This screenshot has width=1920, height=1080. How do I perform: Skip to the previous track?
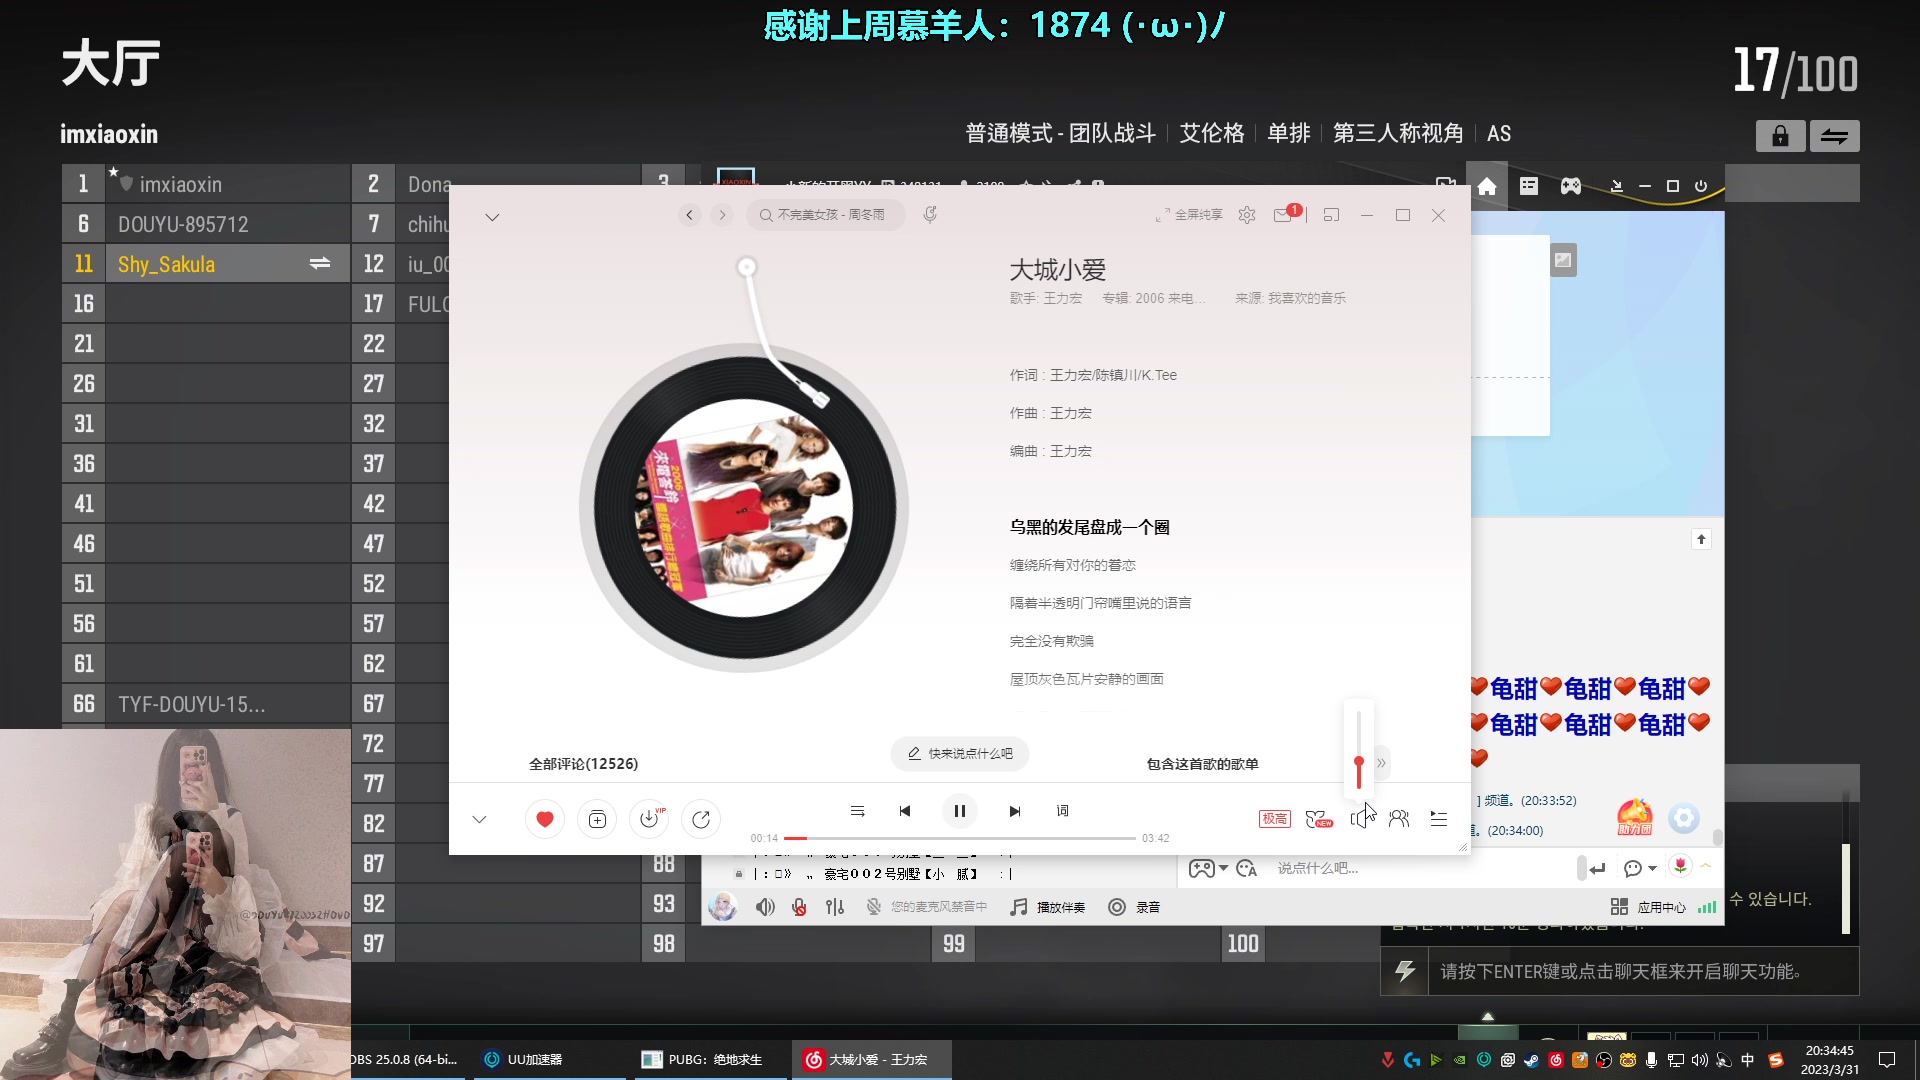[905, 811]
